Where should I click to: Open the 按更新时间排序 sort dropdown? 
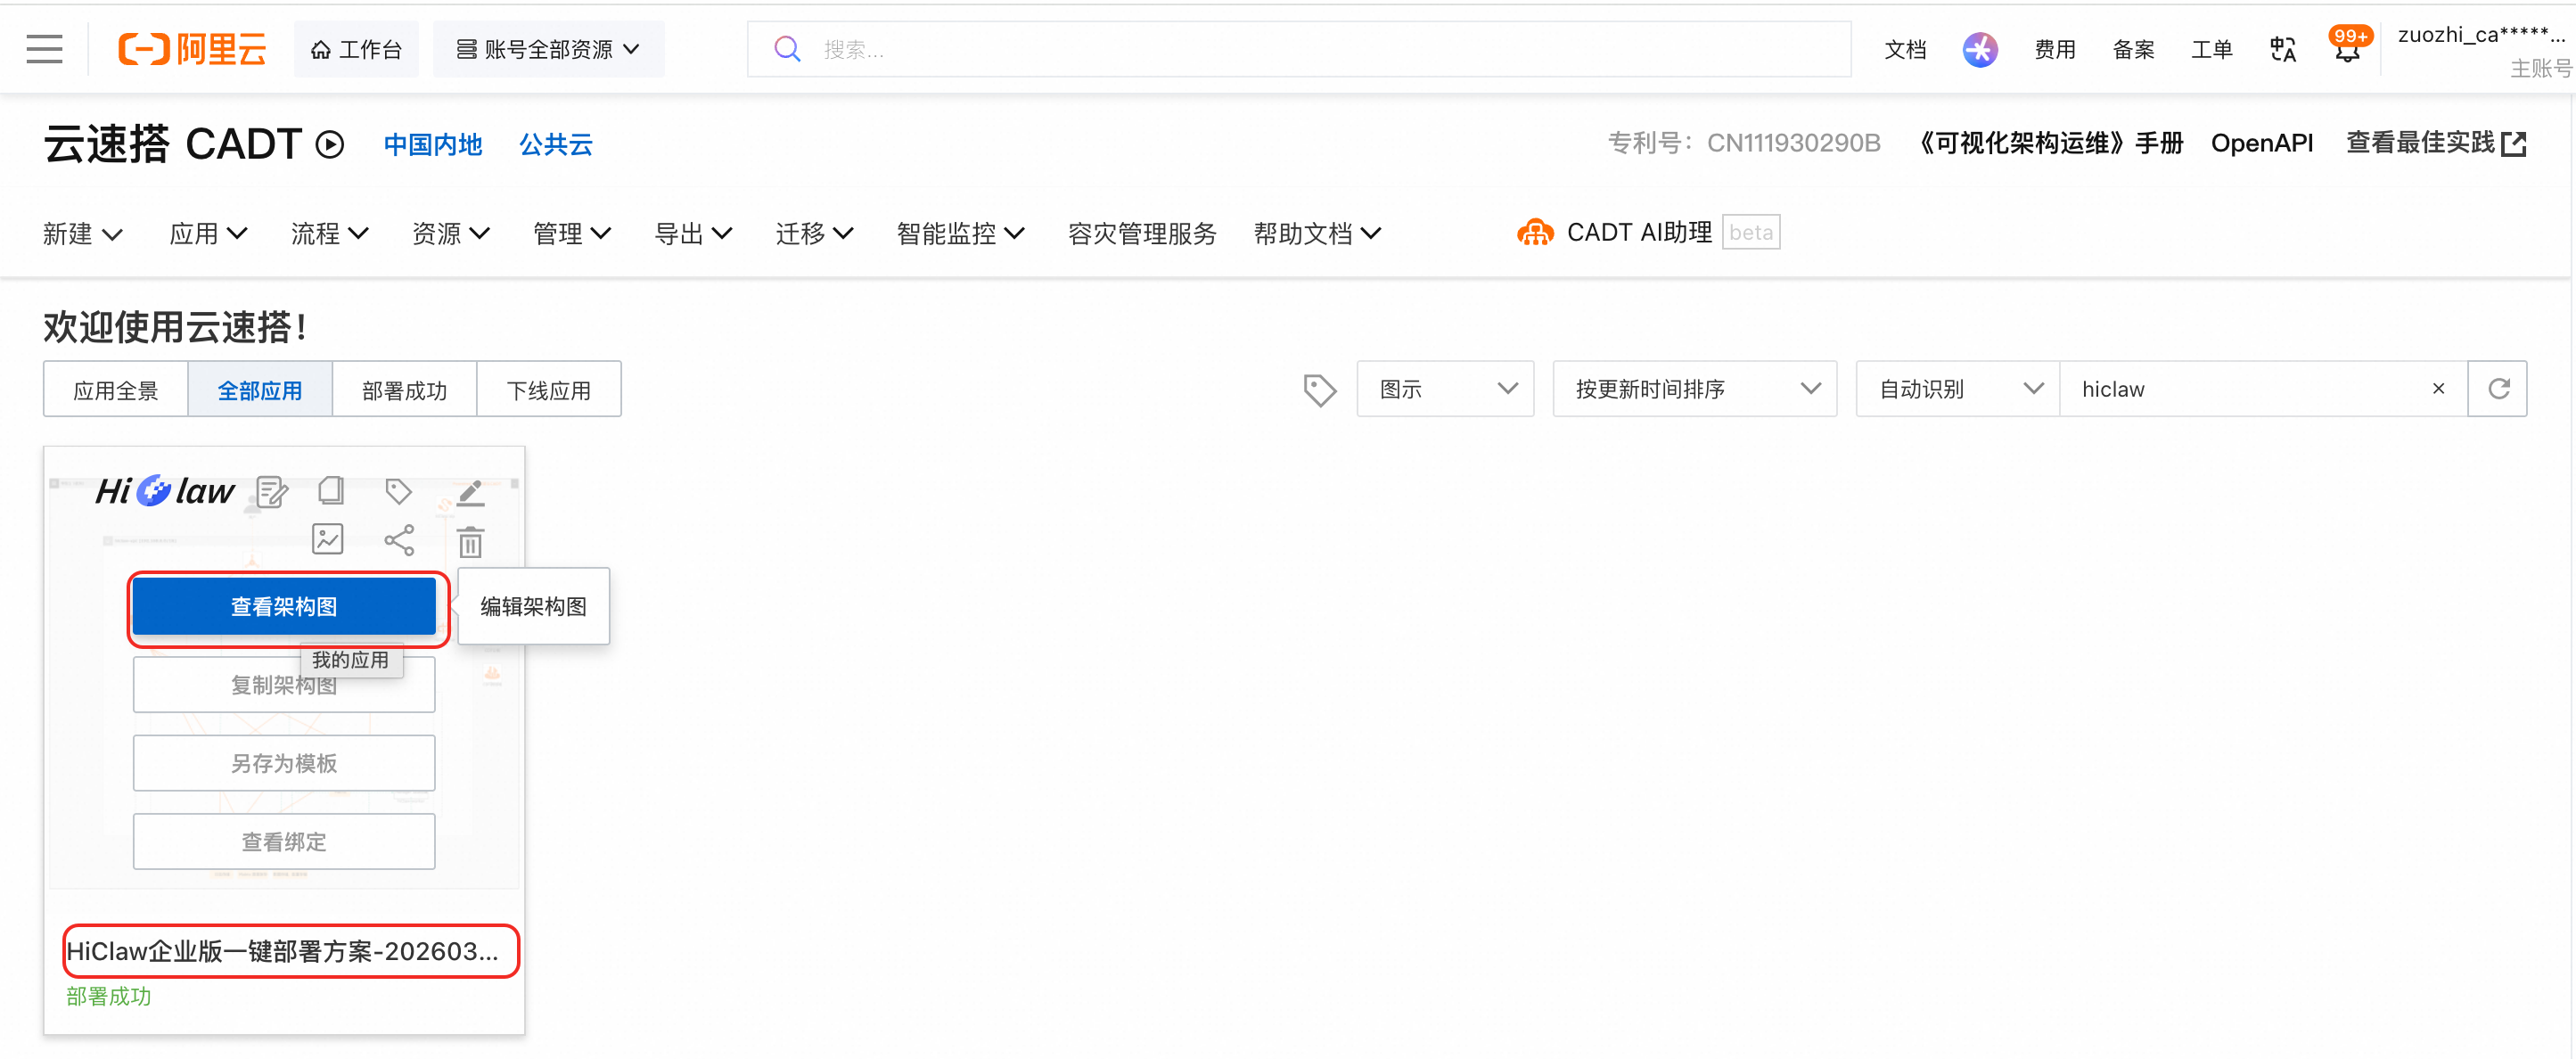(x=1695, y=389)
